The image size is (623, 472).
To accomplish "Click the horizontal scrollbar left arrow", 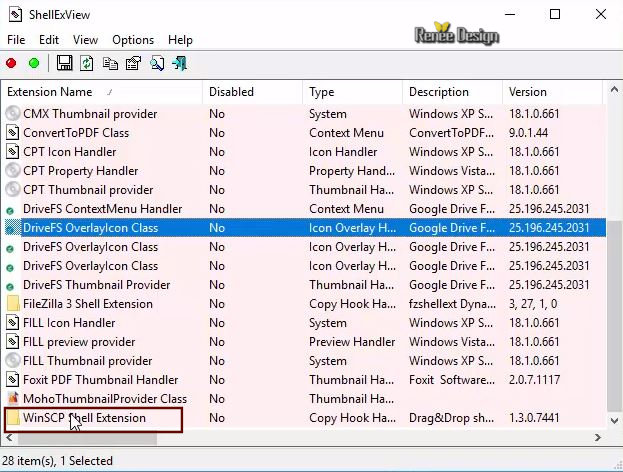I will pyautogui.click(x=9, y=437).
